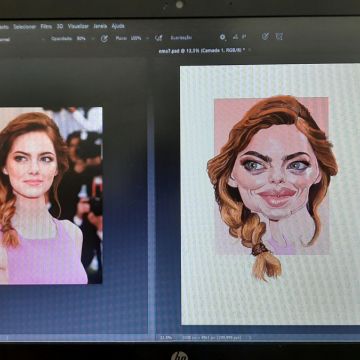Open the Ajuda menu
Image resolution: width=360 pixels, height=360 pixels.
point(118,26)
